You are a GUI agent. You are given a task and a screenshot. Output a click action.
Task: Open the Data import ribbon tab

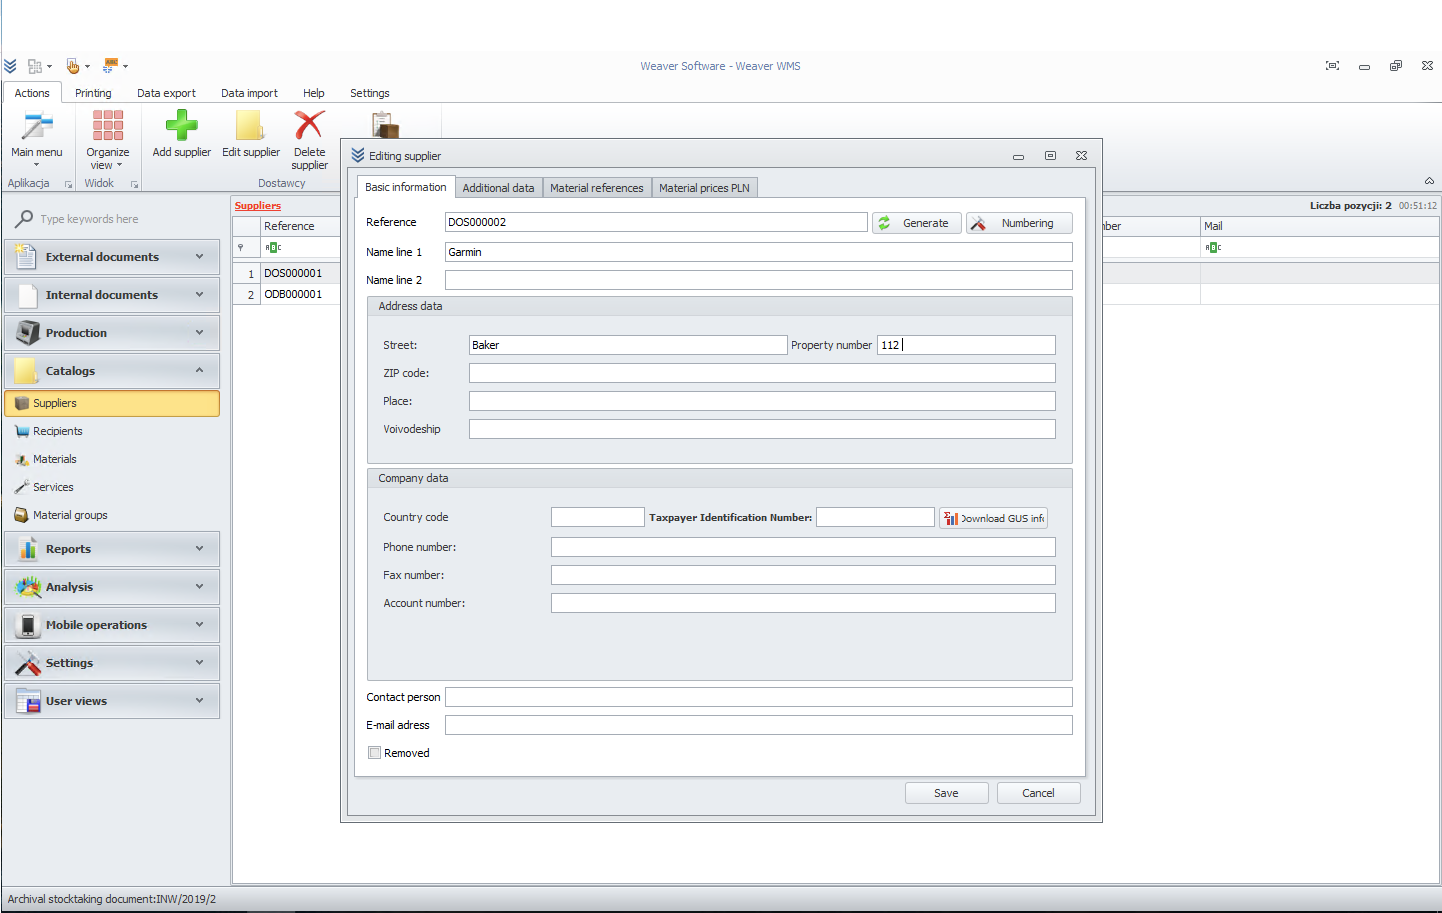click(x=249, y=93)
